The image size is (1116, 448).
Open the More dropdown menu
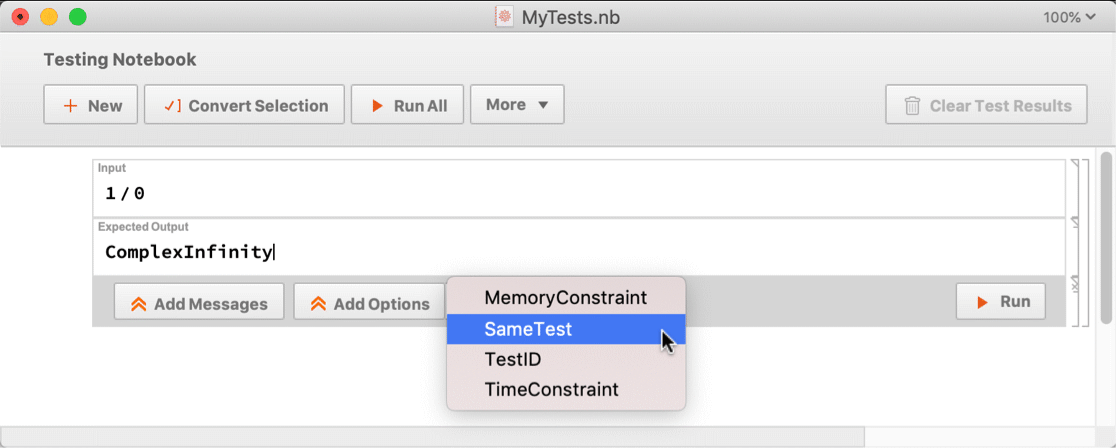[517, 105]
